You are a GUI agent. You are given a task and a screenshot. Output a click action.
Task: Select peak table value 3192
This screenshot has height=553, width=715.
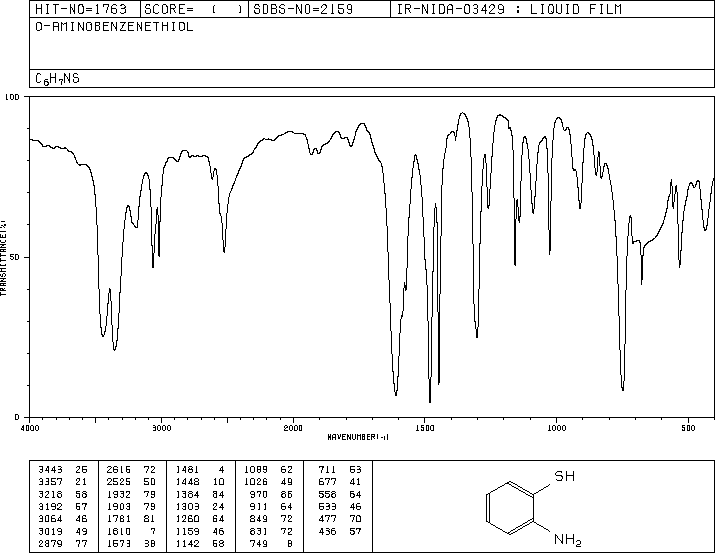click(50, 506)
